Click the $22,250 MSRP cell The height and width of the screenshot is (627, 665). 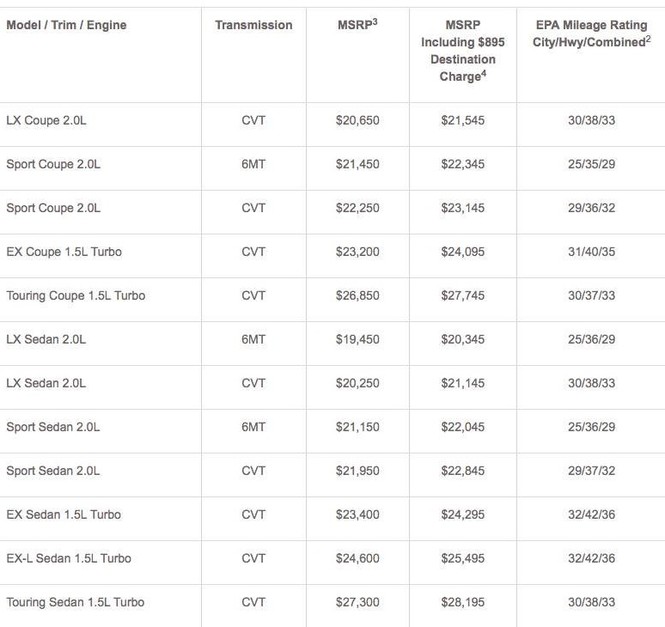click(358, 208)
